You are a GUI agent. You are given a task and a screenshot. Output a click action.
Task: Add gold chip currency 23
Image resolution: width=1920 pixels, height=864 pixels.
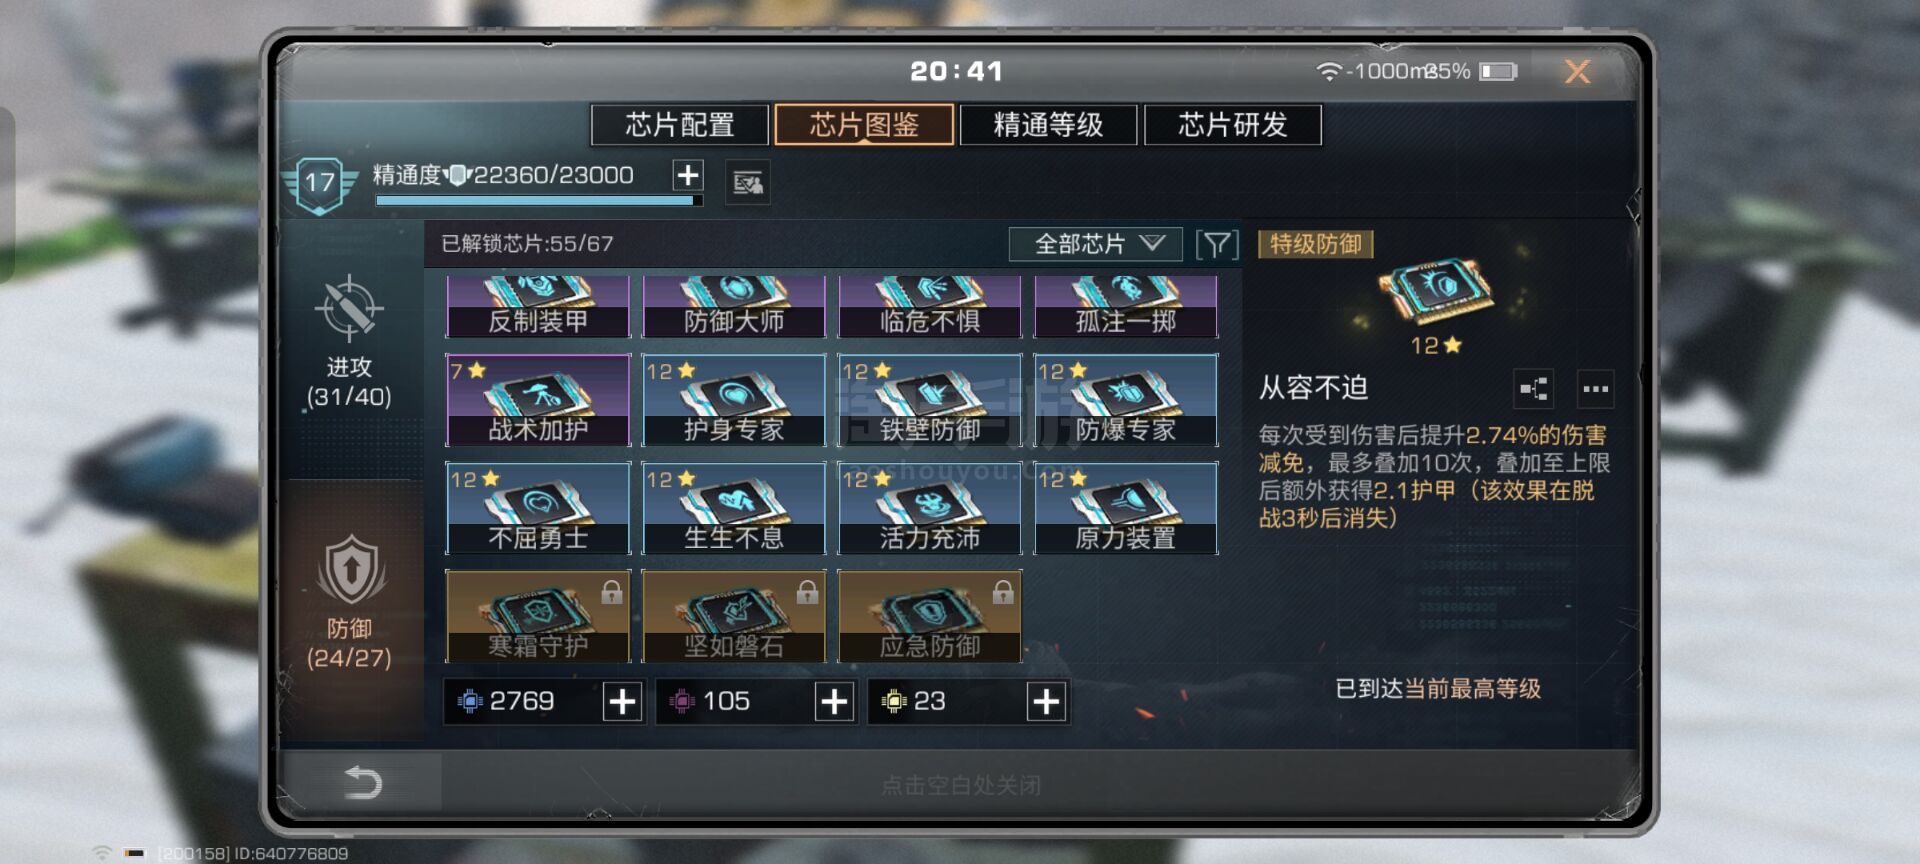pyautogui.click(x=1046, y=702)
